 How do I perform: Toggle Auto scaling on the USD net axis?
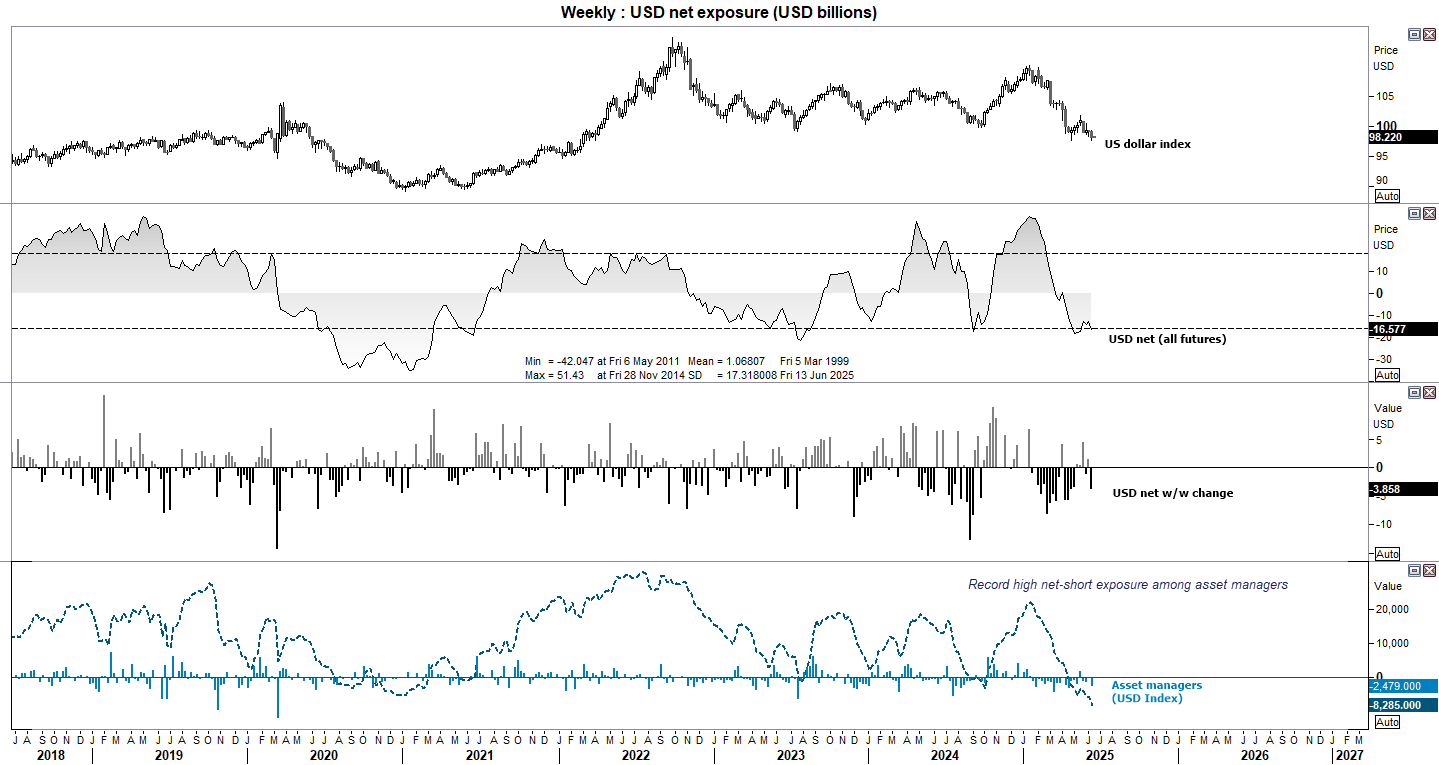pos(1386,375)
